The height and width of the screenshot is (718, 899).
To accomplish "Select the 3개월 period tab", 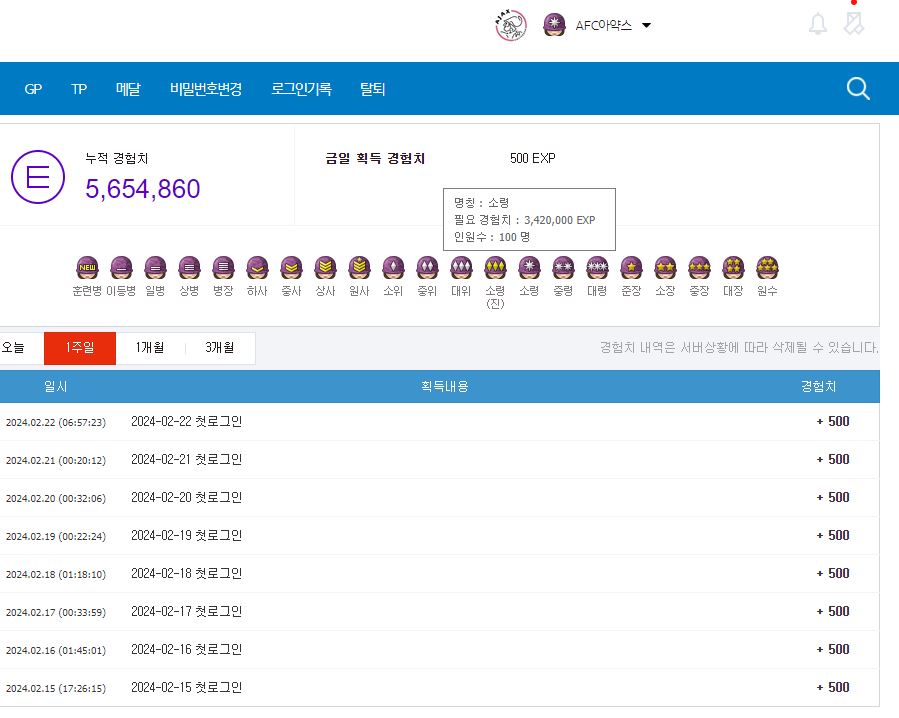I will 220,348.
